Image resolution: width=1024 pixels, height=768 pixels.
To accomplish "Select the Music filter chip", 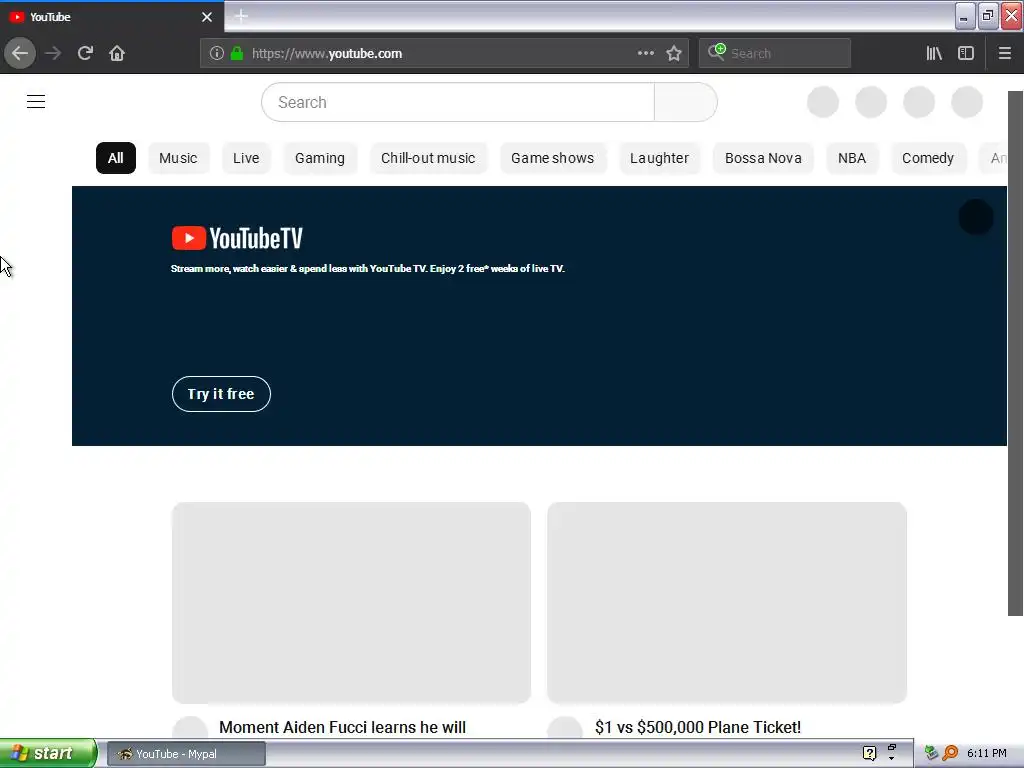I will (178, 158).
